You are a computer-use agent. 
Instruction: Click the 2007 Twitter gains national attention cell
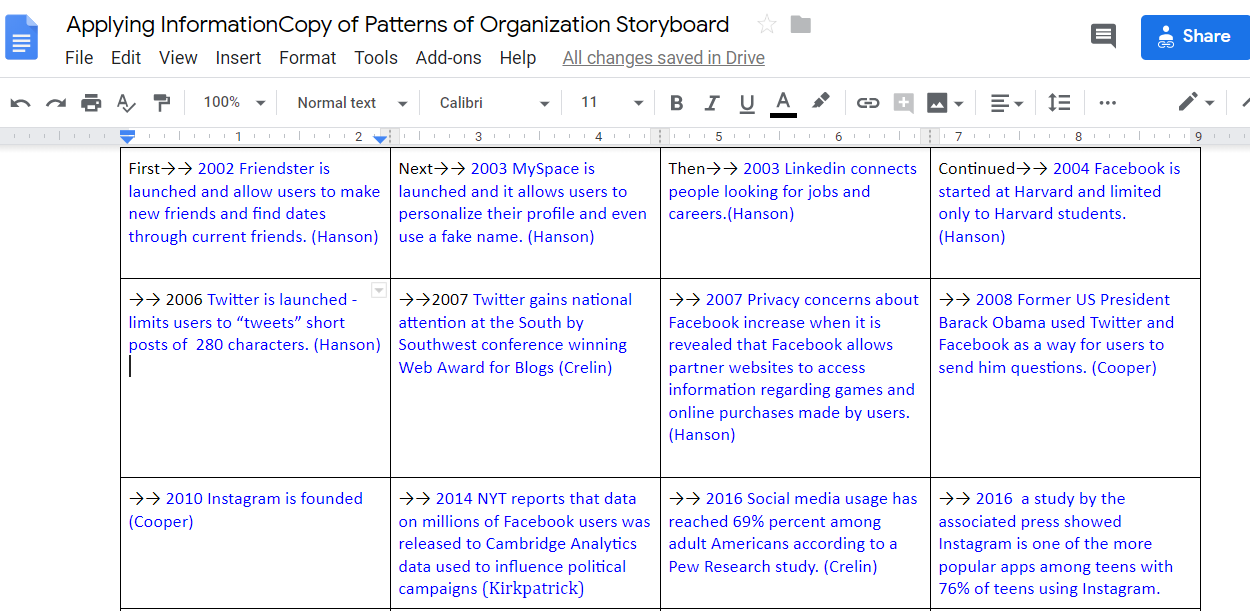coord(515,333)
